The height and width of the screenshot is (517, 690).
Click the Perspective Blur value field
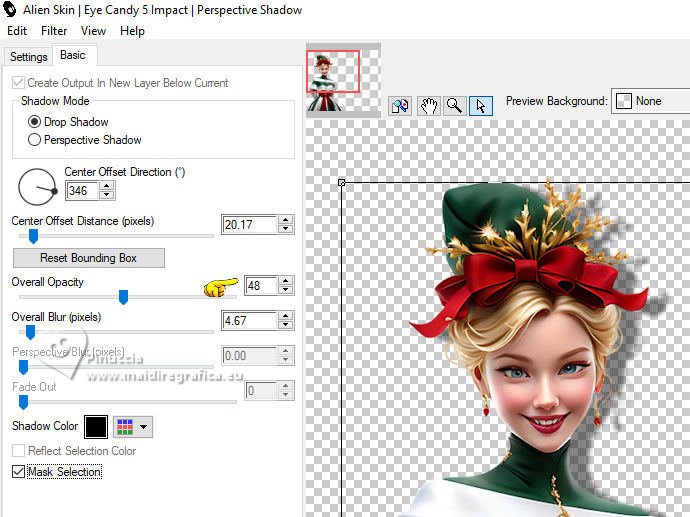[250, 356]
